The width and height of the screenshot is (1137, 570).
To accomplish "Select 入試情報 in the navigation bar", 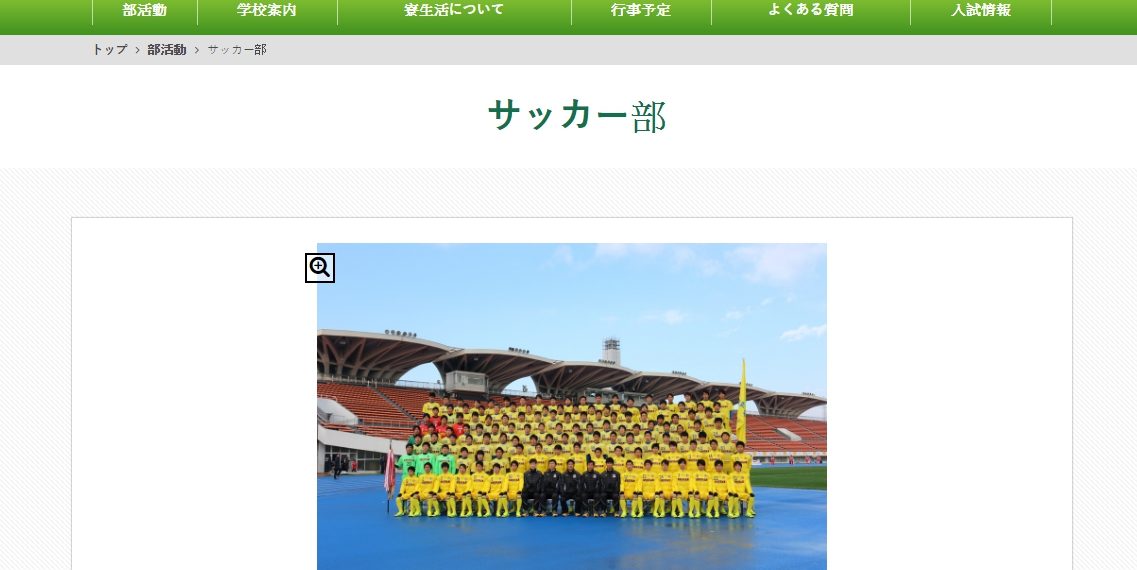I will click(981, 10).
